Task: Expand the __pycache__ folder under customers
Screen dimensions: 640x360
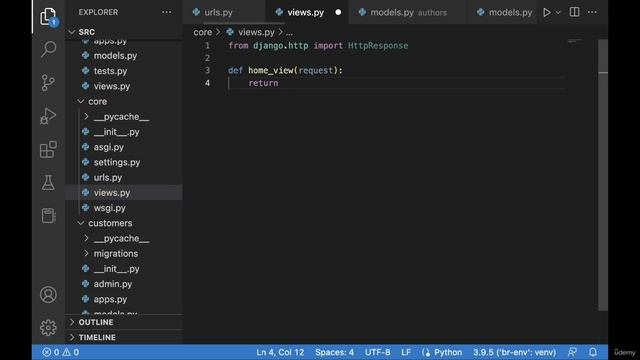Action: coord(122,238)
